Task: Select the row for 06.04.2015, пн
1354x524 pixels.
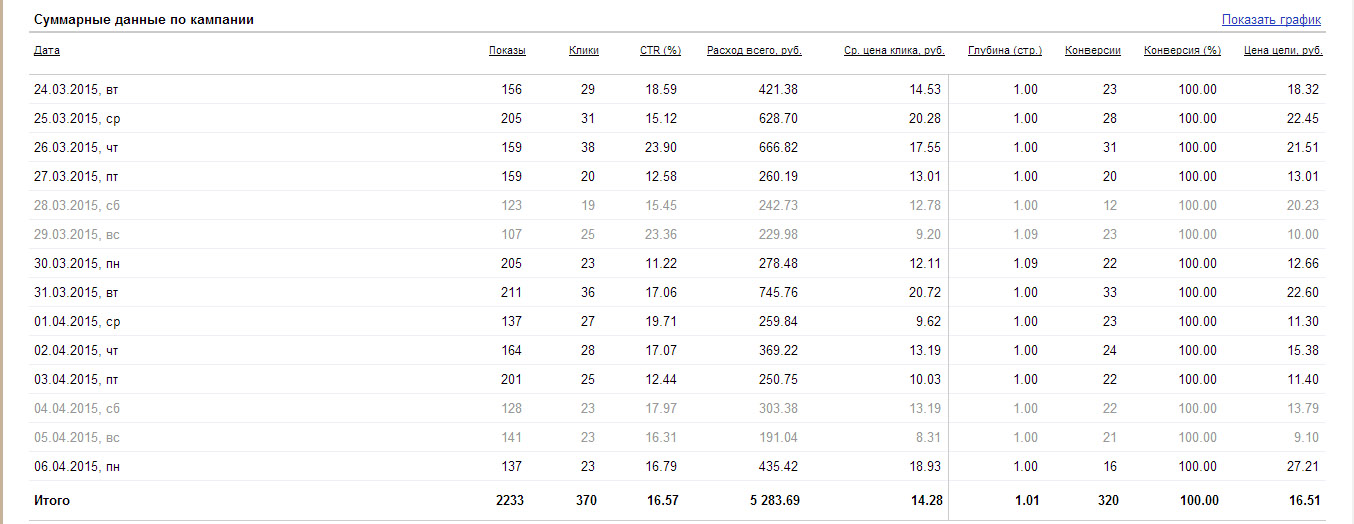Action: [677, 466]
